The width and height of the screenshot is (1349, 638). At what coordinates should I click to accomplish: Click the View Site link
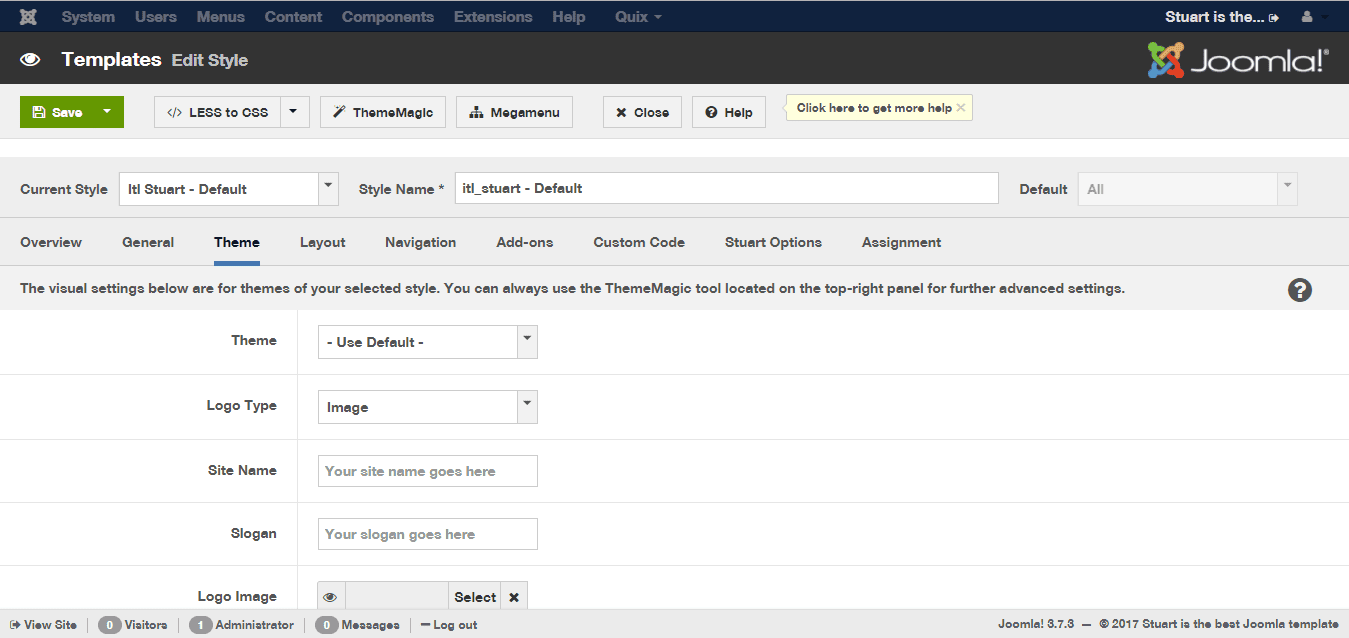pos(42,624)
